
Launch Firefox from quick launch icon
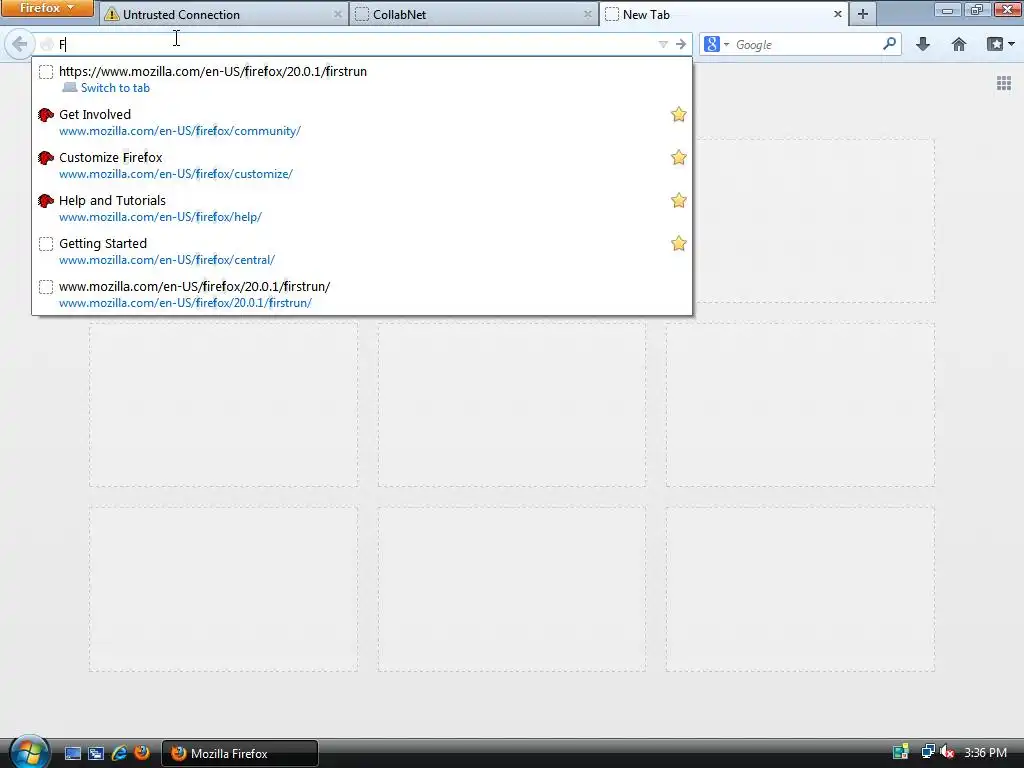coord(142,753)
